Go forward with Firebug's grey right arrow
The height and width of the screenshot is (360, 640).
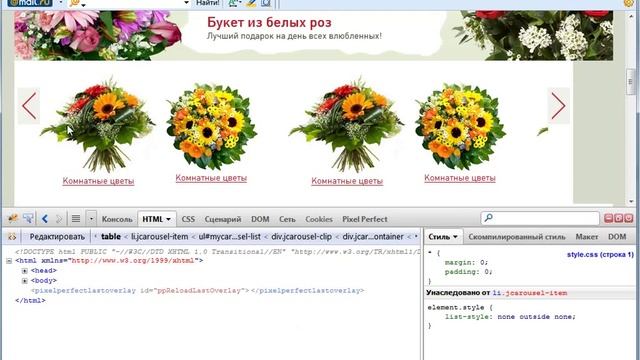(x=59, y=219)
